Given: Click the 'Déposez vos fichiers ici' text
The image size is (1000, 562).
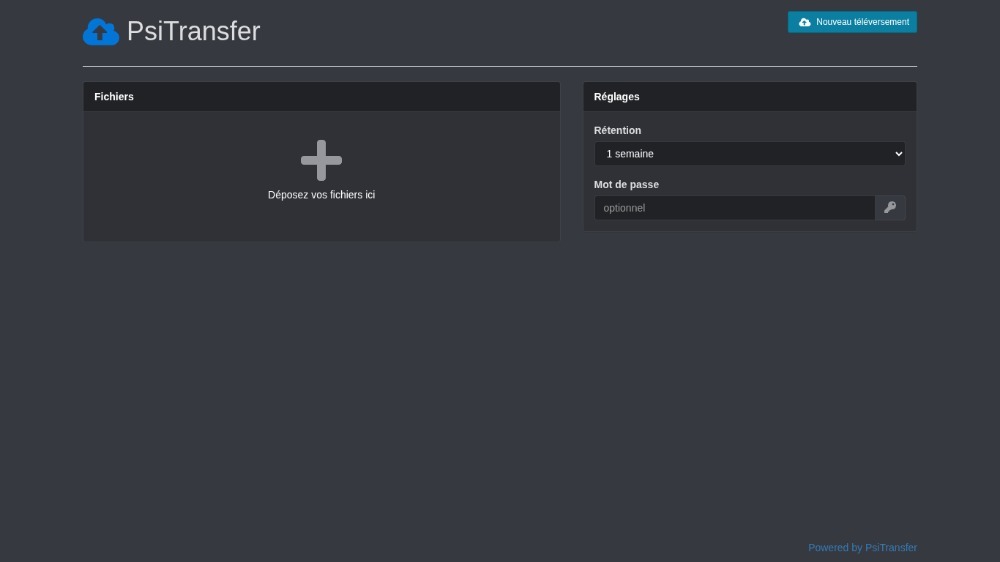Looking at the screenshot, I should tap(321, 195).
